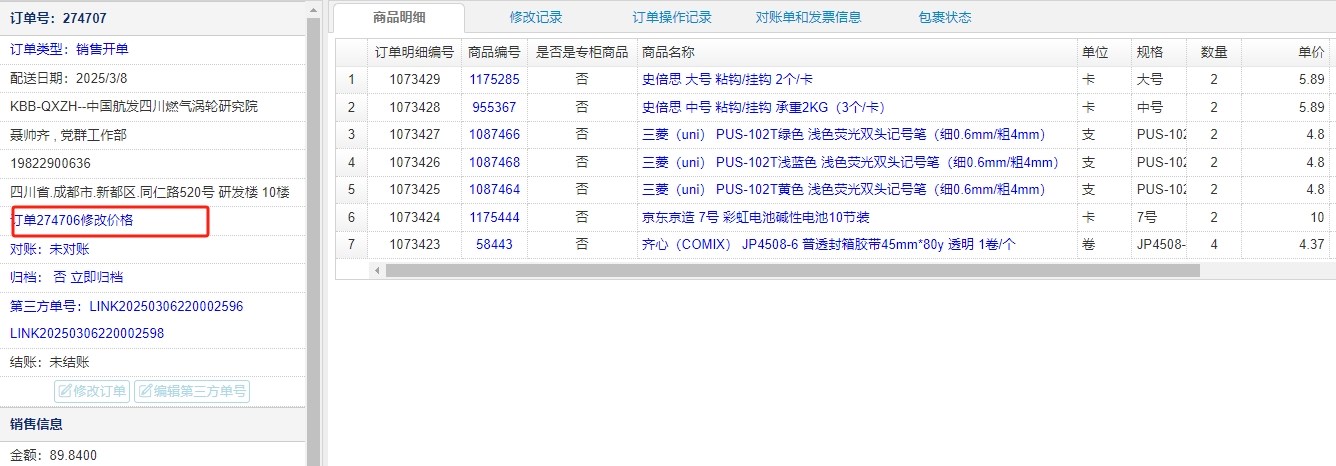1336x466 pixels.
Task: Select order detail cell 1073423
Action: 414,244
